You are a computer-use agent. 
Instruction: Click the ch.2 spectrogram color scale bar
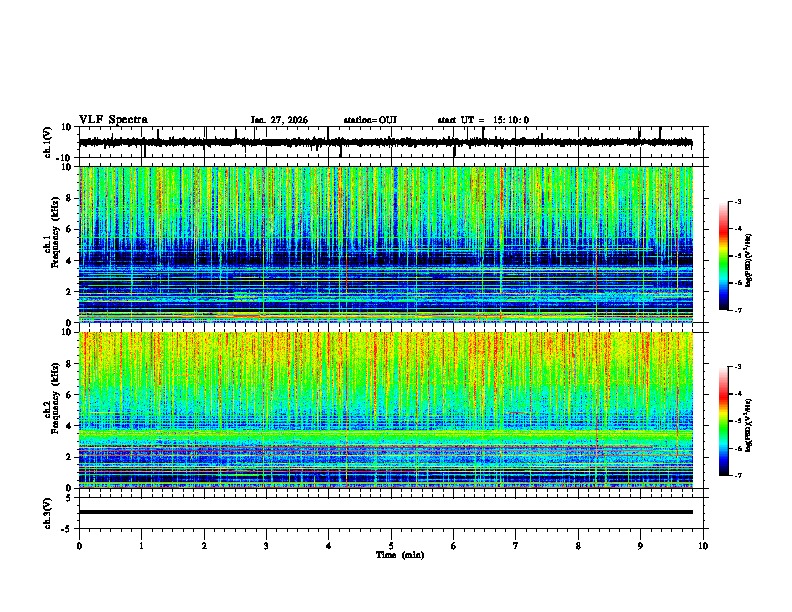click(x=724, y=421)
